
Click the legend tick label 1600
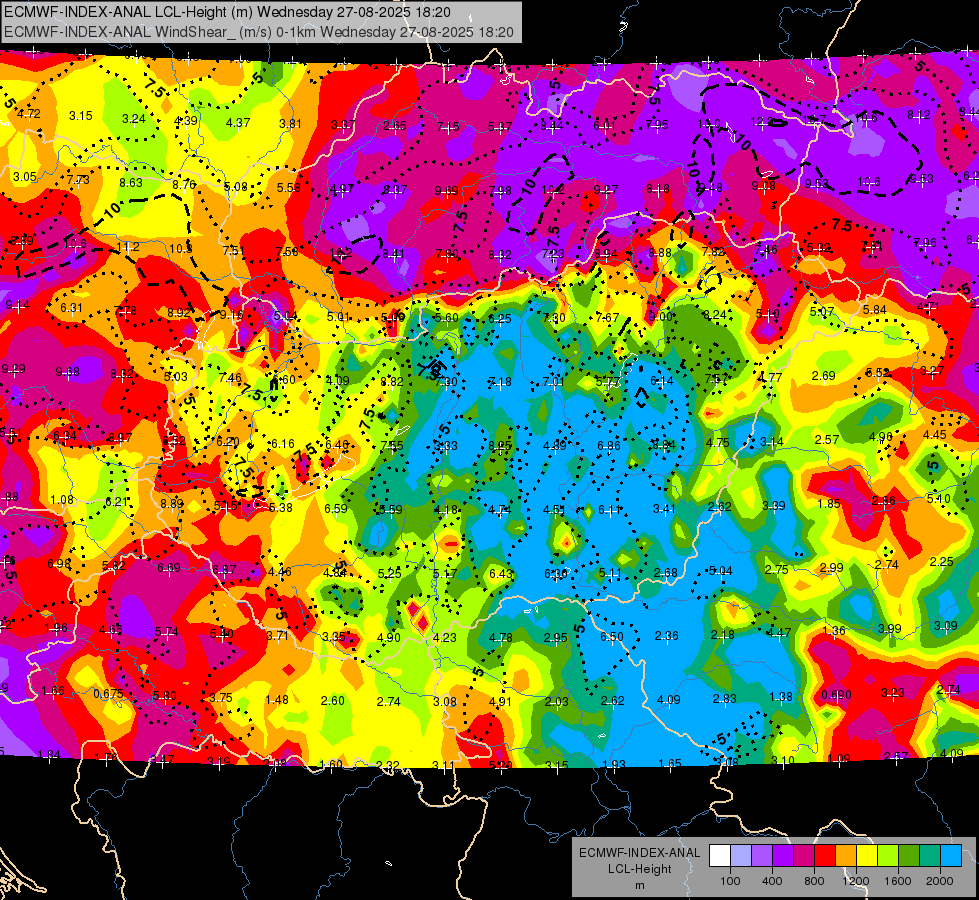click(898, 881)
